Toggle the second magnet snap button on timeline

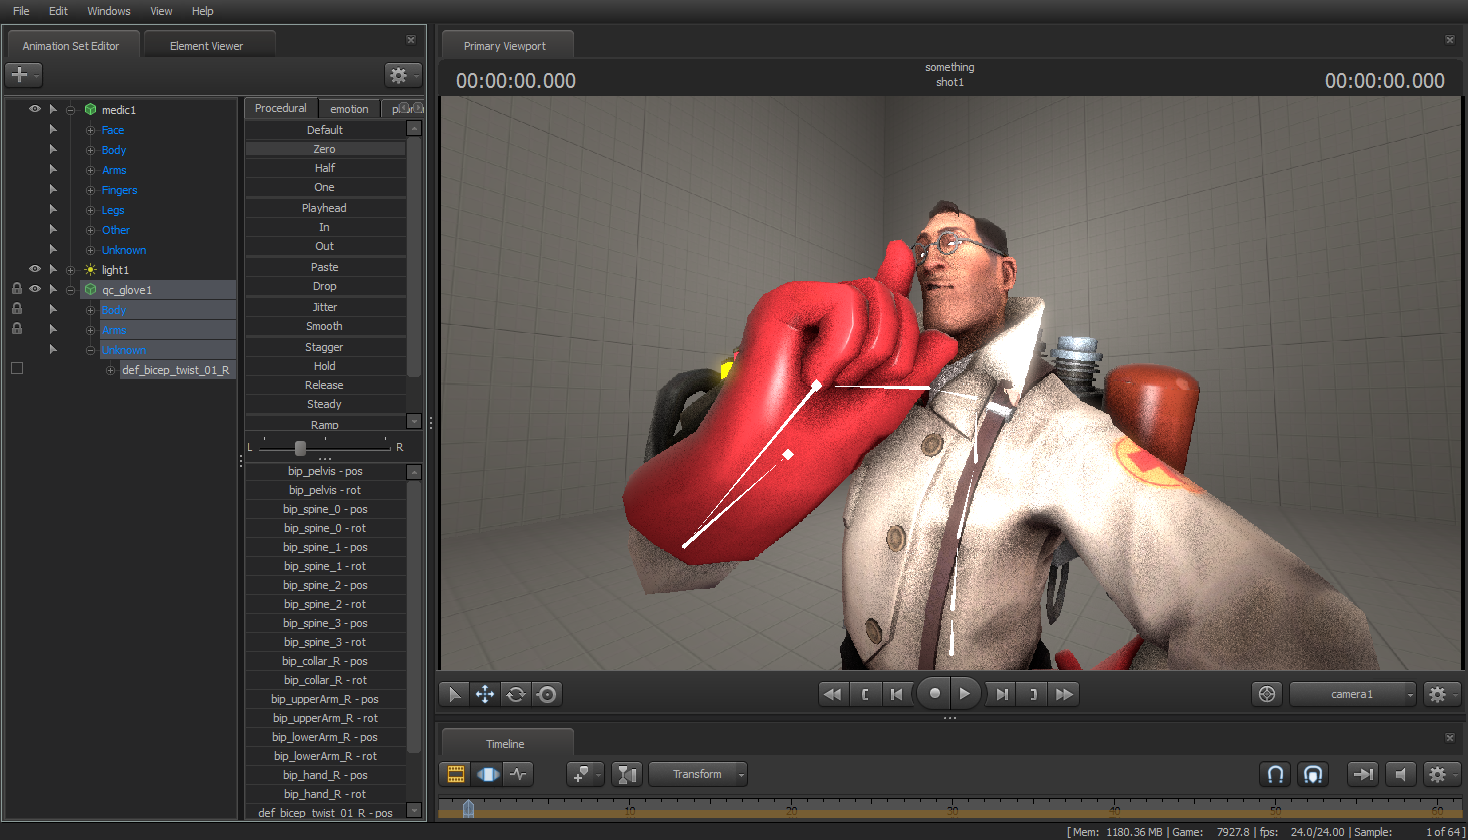point(1313,774)
